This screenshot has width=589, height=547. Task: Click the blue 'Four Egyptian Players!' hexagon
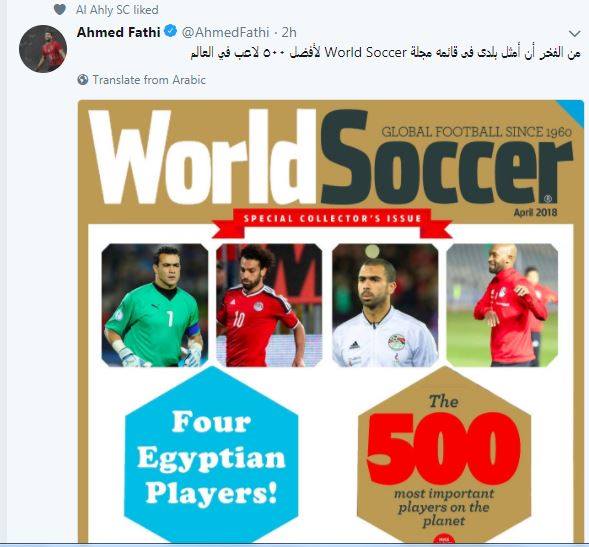pyautogui.click(x=211, y=455)
